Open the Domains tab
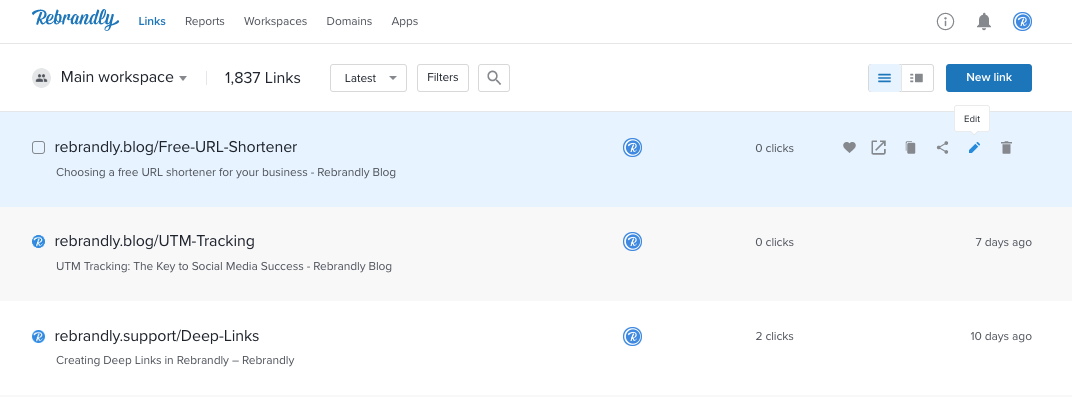 (x=349, y=21)
